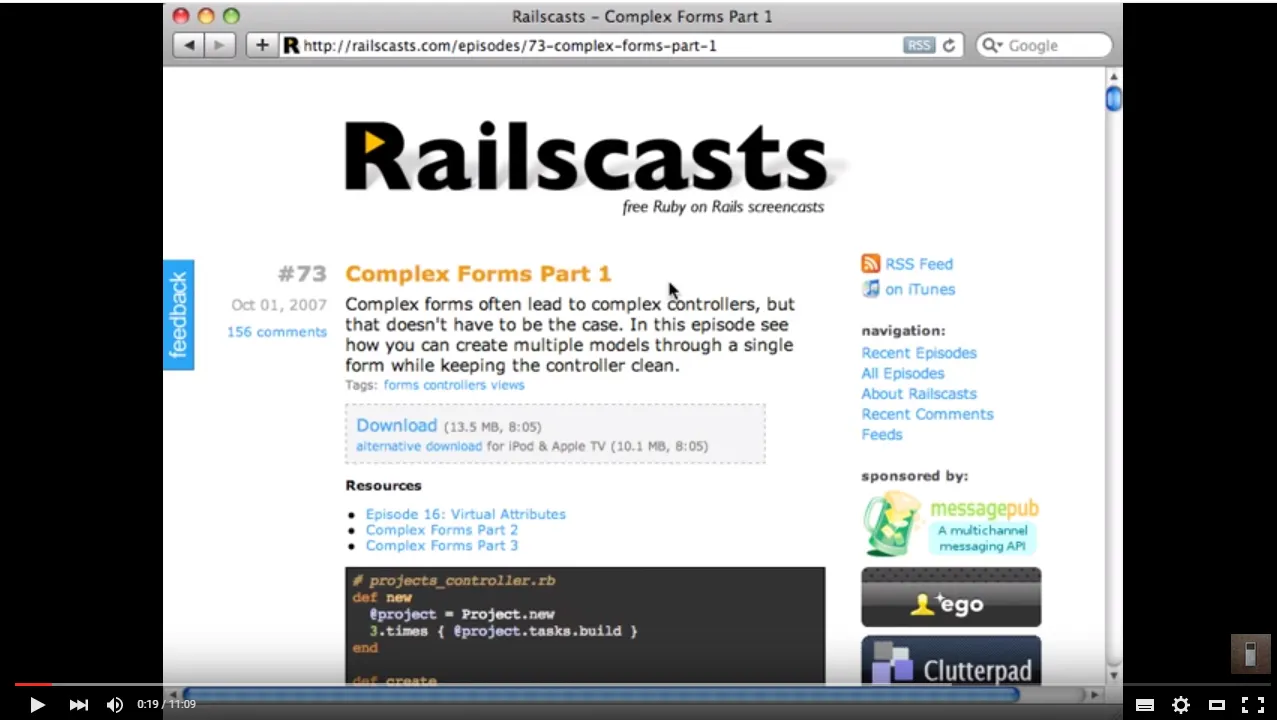Click the messagepub sponsor banner
Screen dimensions: 1277x720
pos(951,524)
